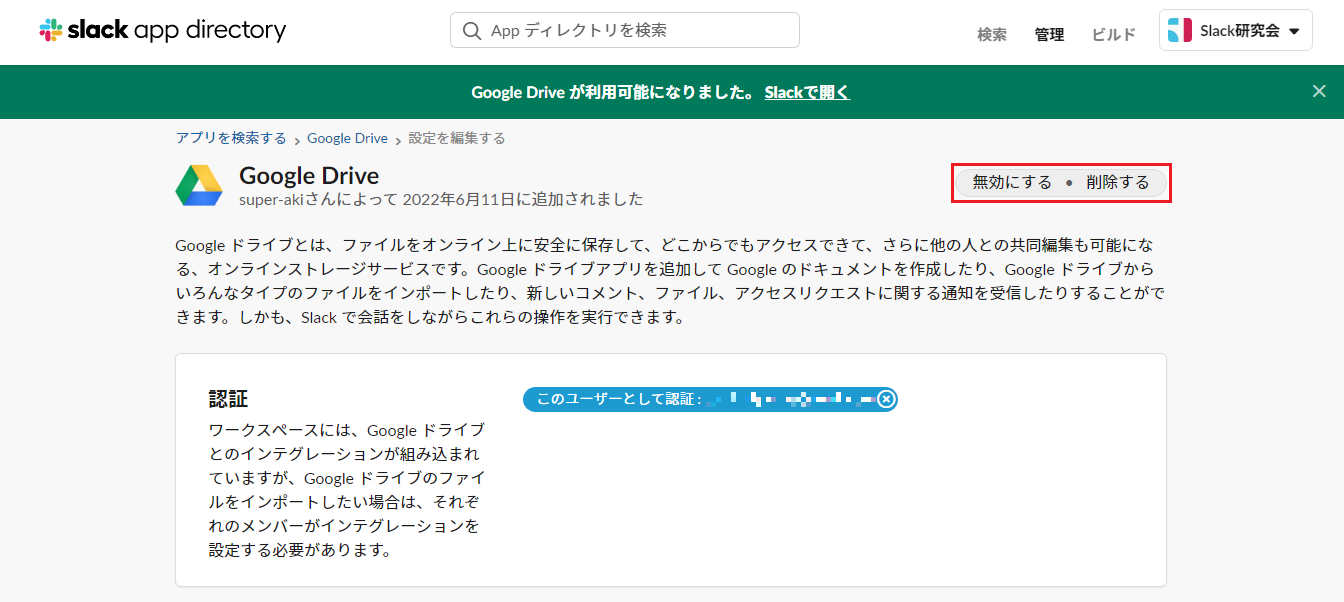This screenshot has width=1344, height=602.
Task: Navigate to アプリを検索する breadcrumb
Action: point(231,138)
